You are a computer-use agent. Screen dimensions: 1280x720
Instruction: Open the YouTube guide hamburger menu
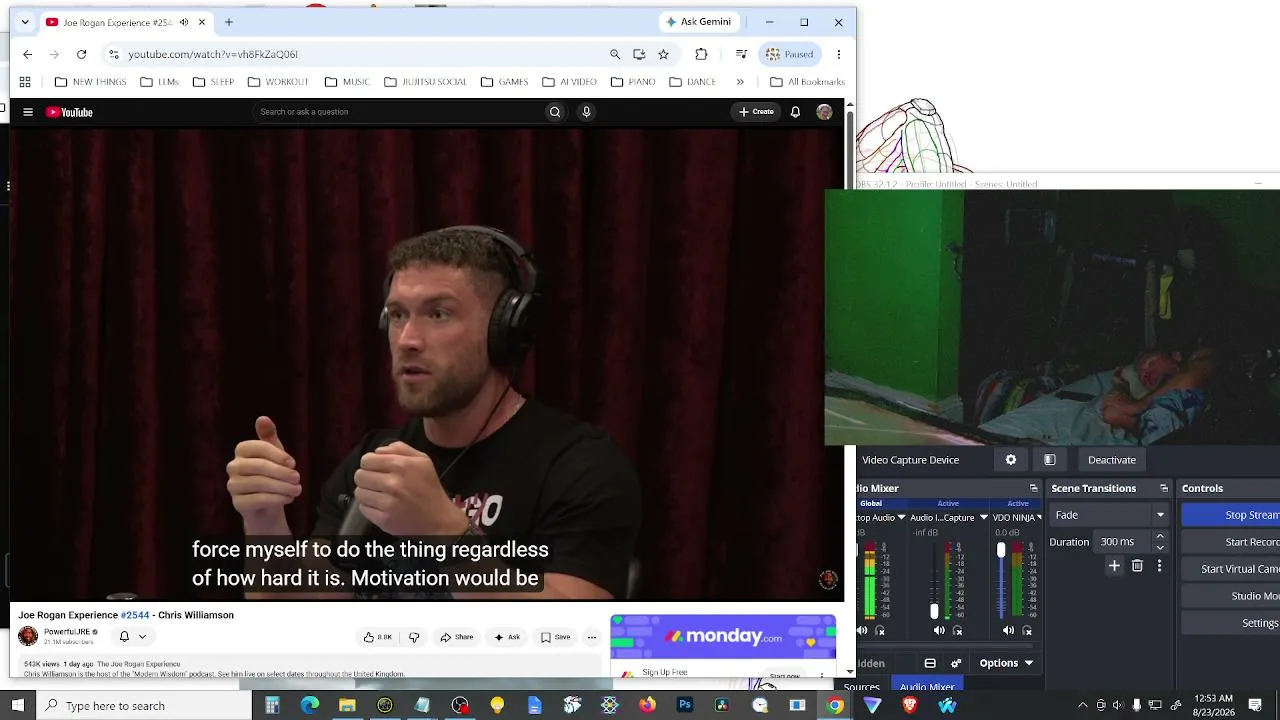[28, 112]
